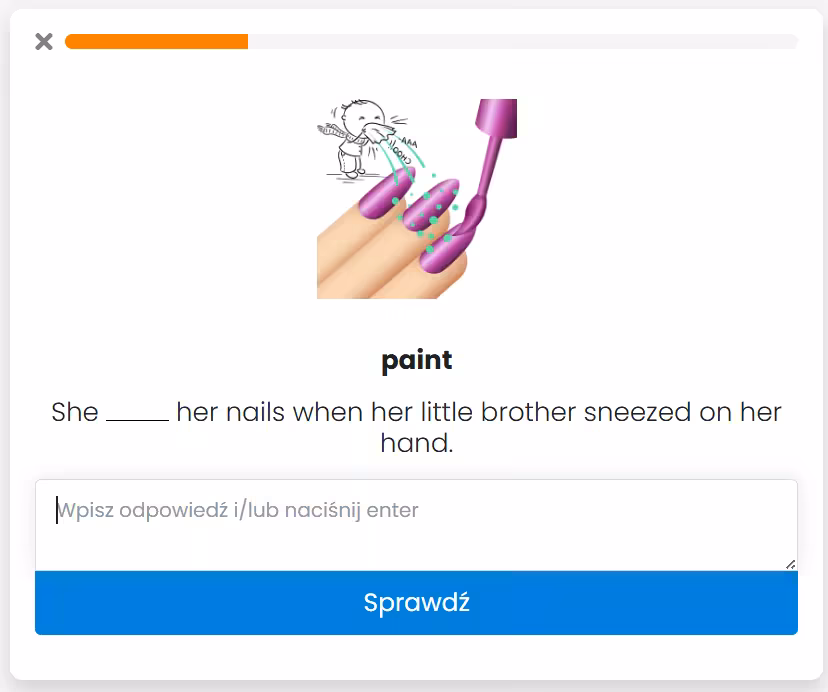The image size is (828, 692).
Task: Click the orange filled progress bar segment
Action: 156,41
